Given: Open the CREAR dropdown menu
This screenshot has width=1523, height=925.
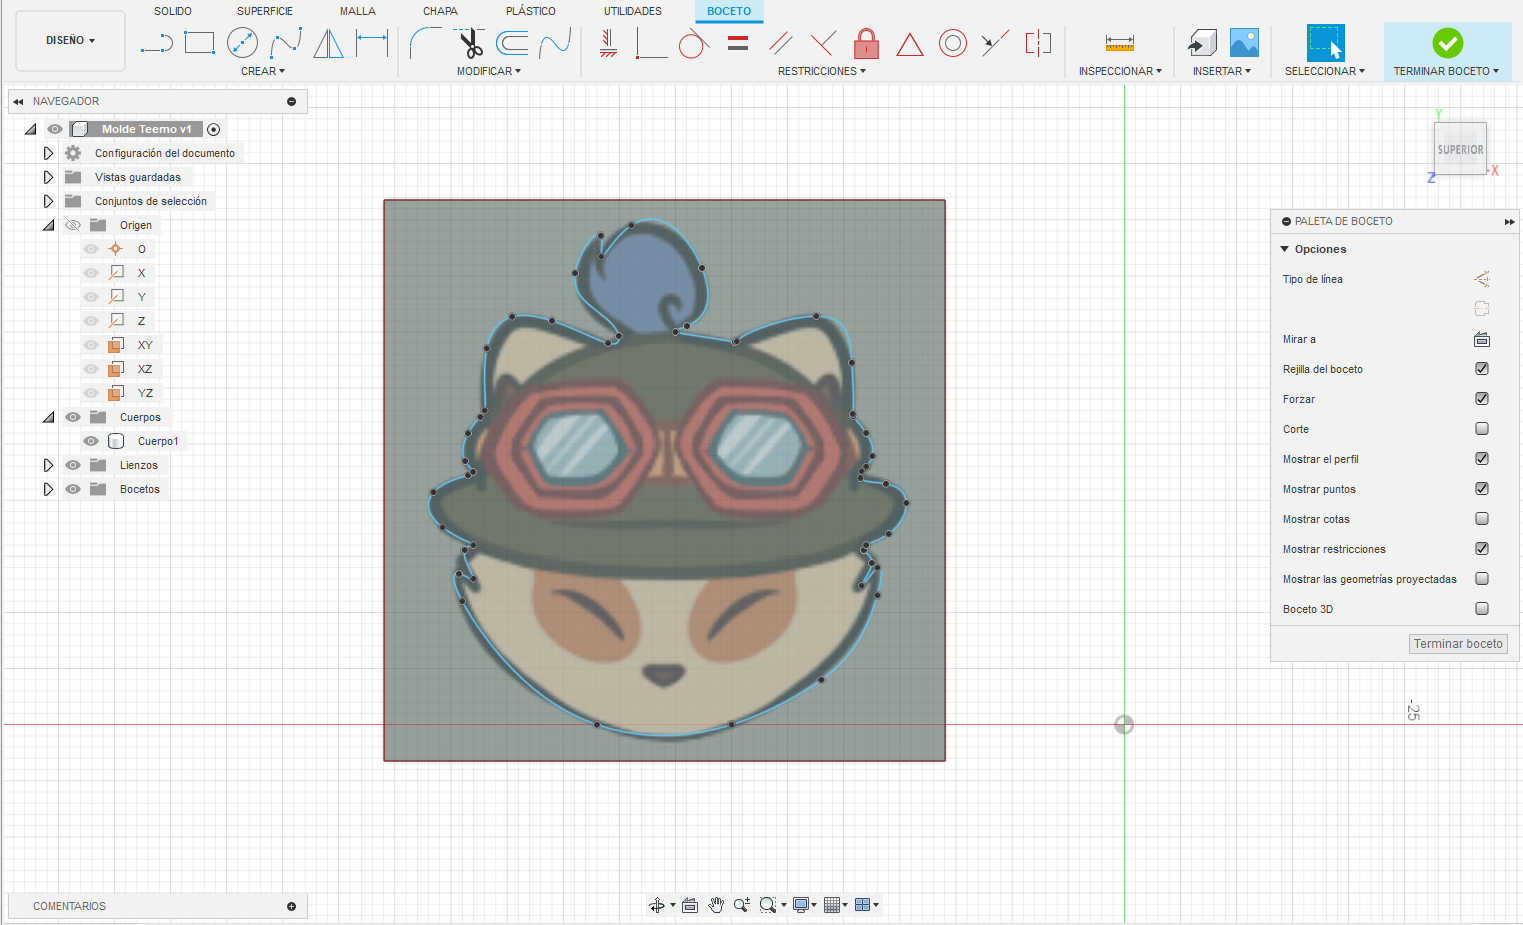Looking at the screenshot, I should pyautogui.click(x=263, y=71).
